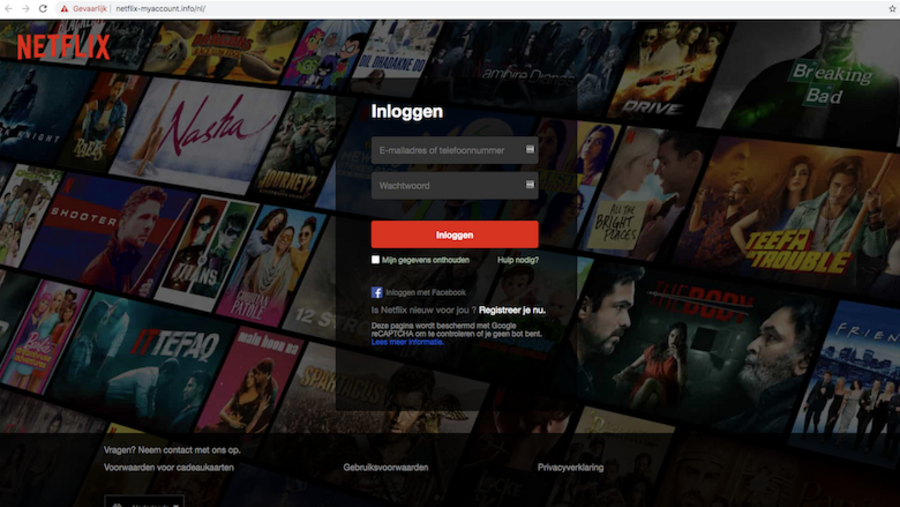
Task: Click the Gevaarlijk security label
Action: pyautogui.click(x=90, y=9)
